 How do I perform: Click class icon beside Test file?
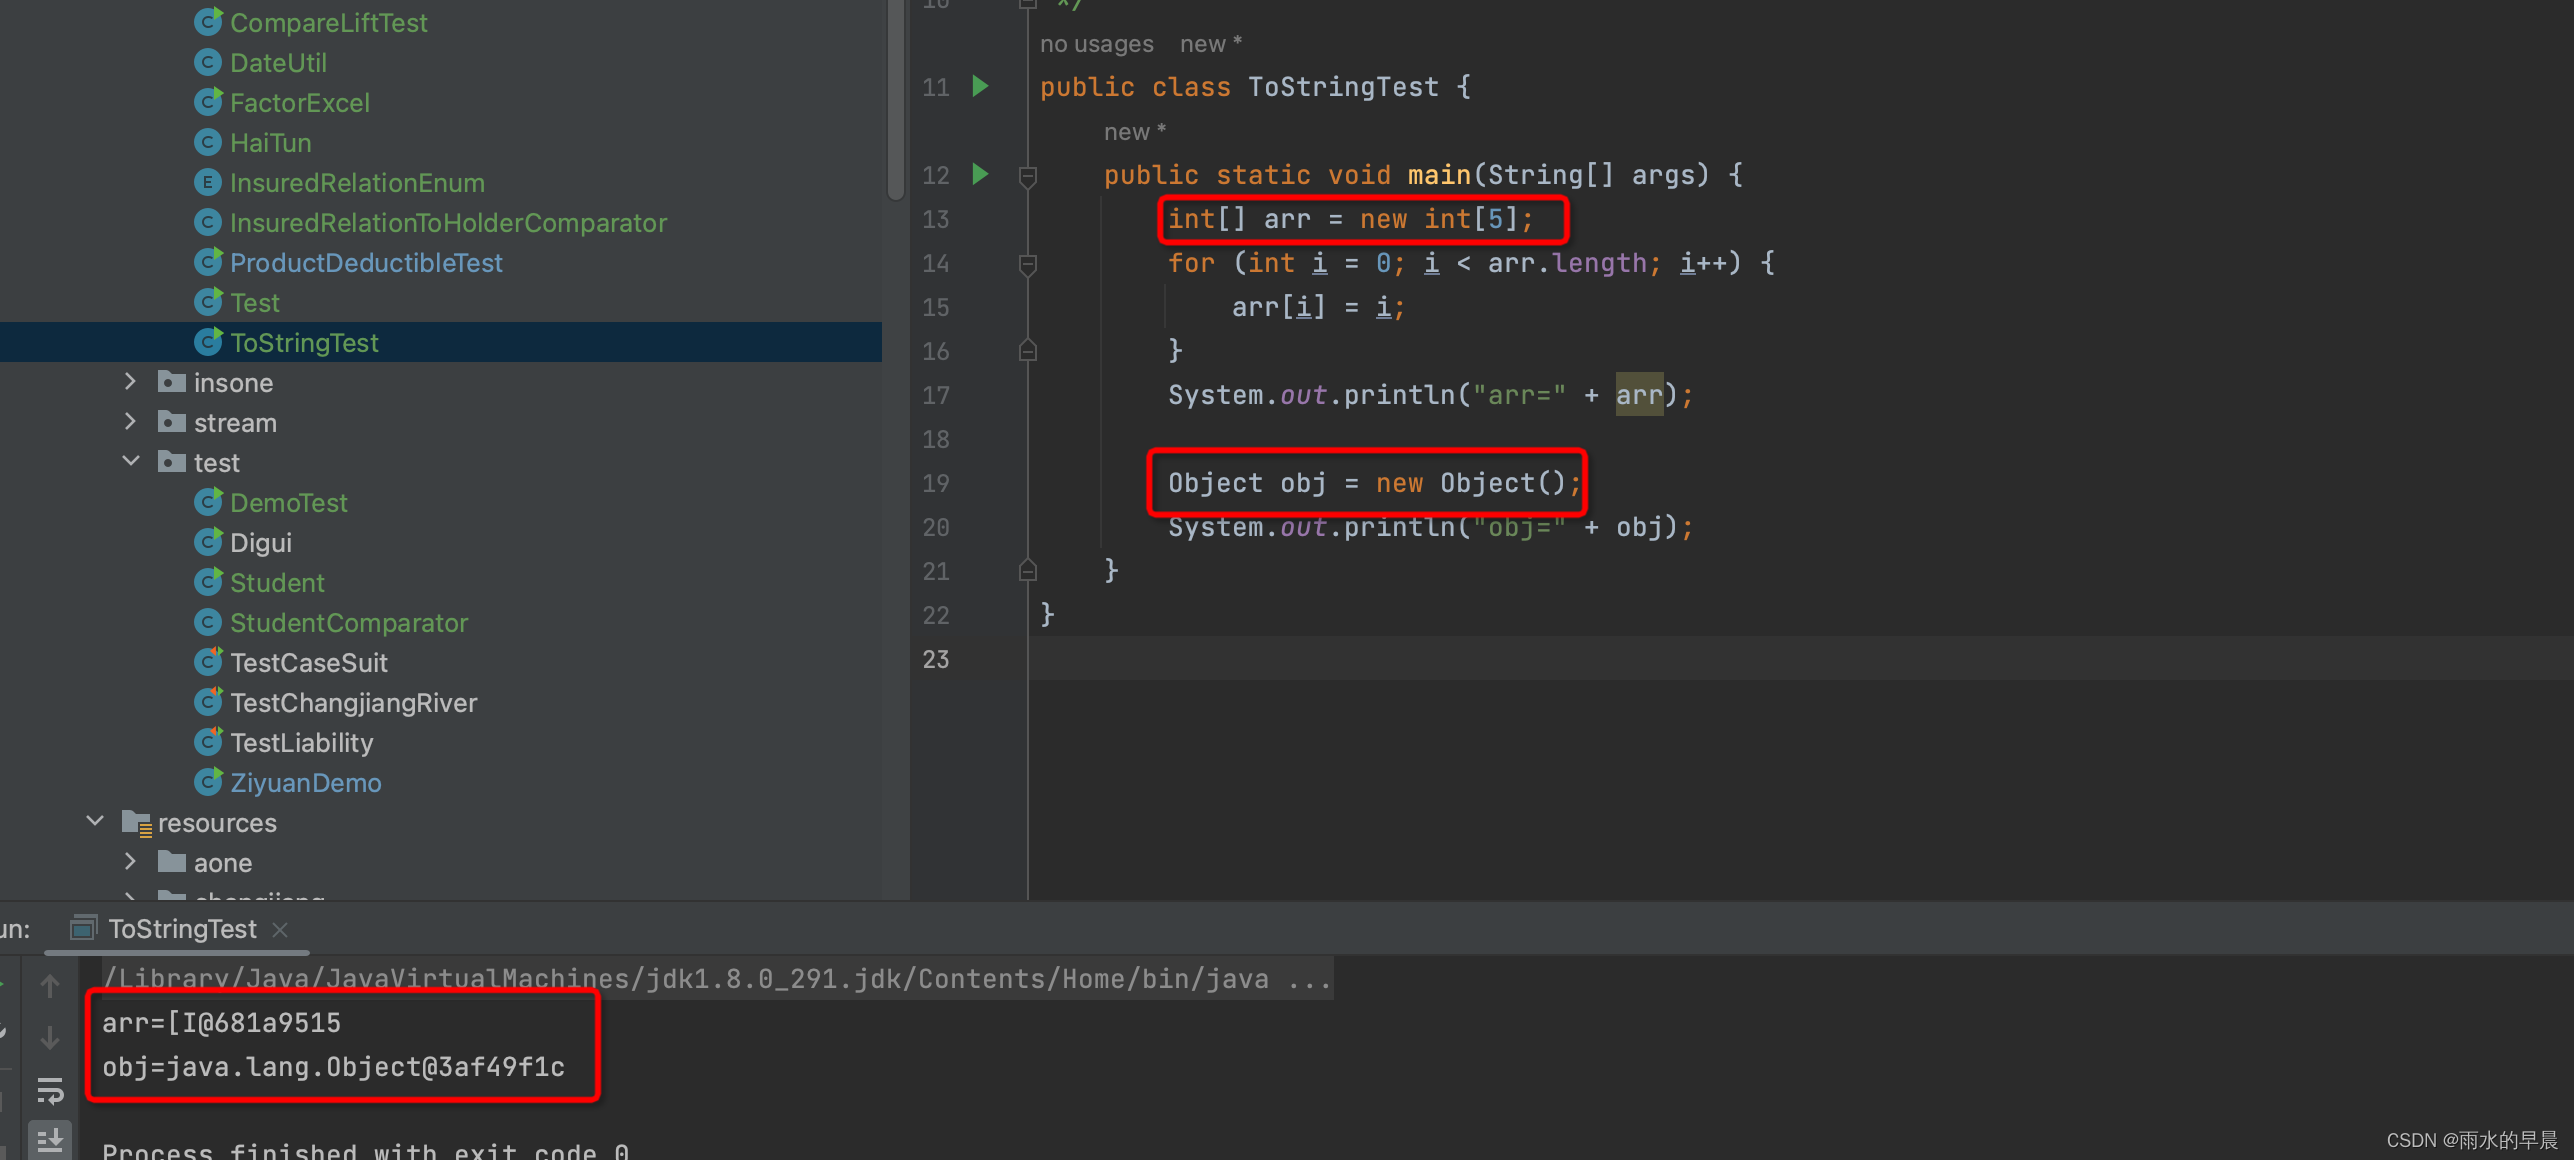pos(208,301)
